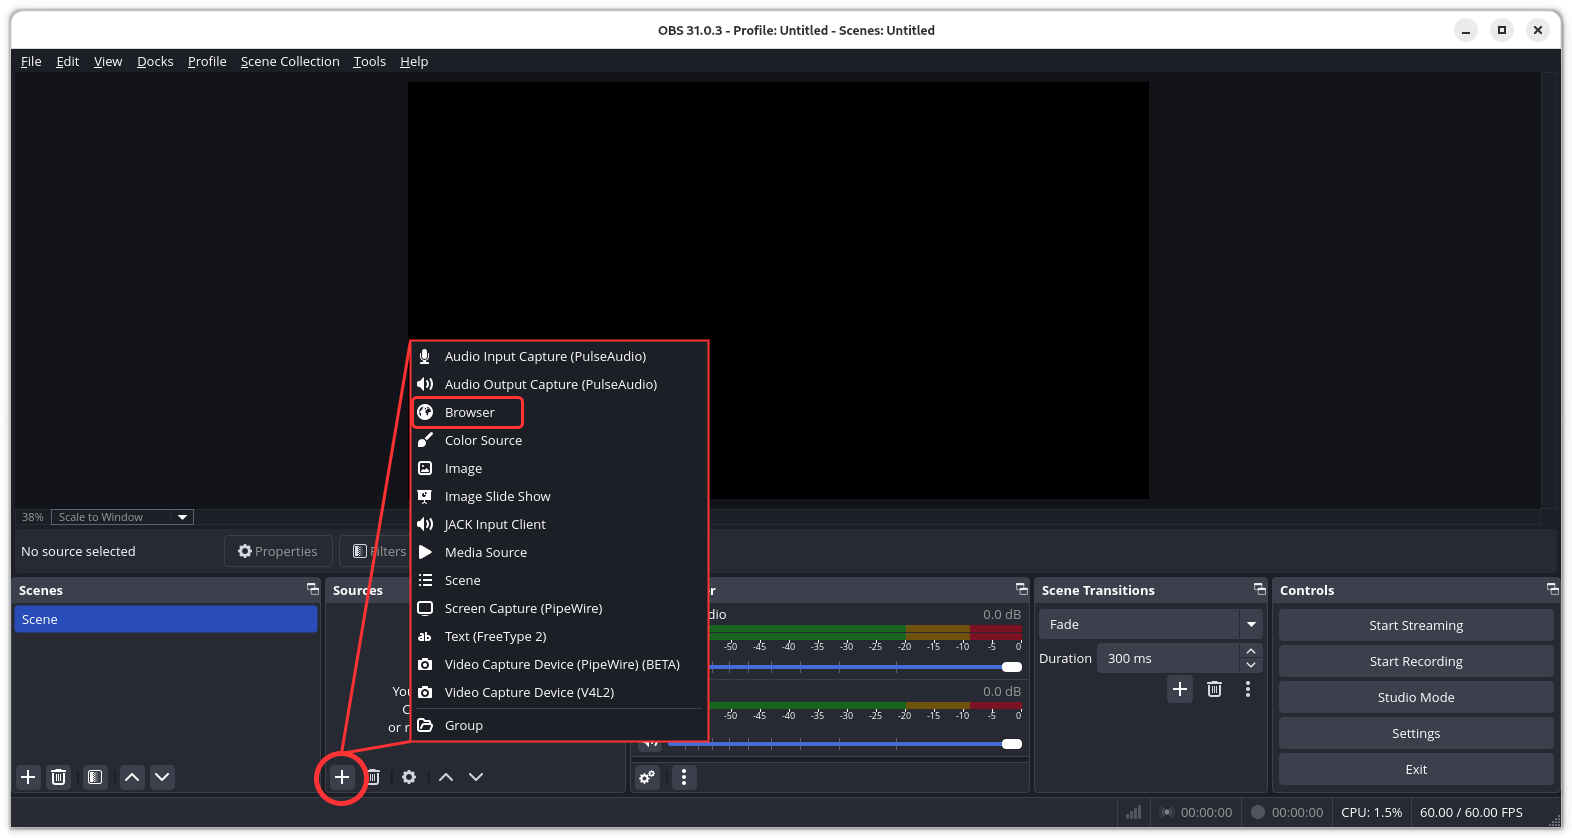Add a configurable transition plus icon
1572x838 pixels.
1180,689
